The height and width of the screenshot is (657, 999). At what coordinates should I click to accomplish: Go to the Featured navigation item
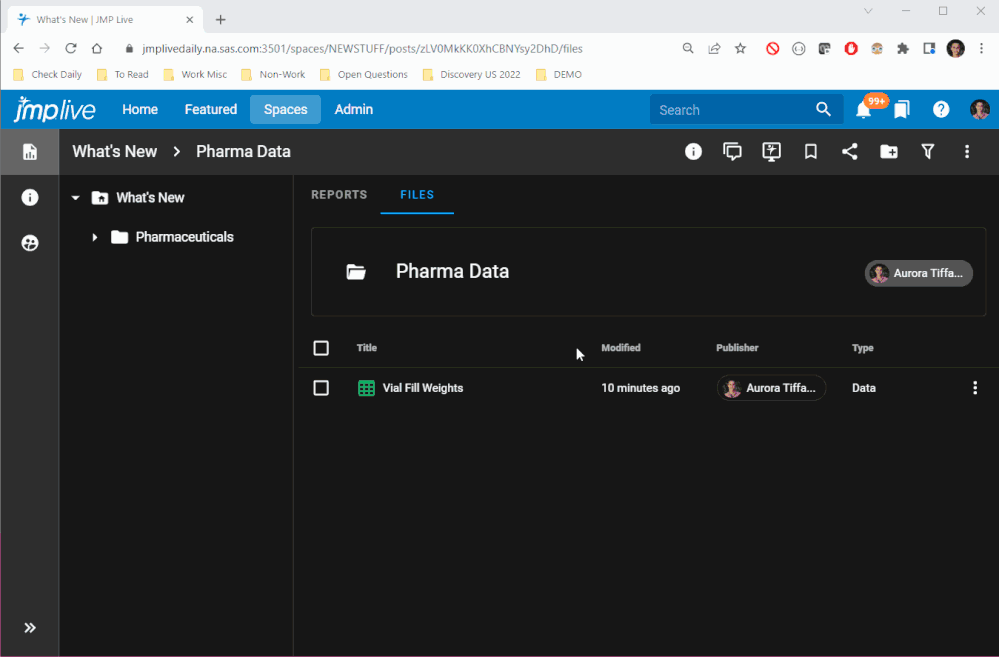[210, 110]
